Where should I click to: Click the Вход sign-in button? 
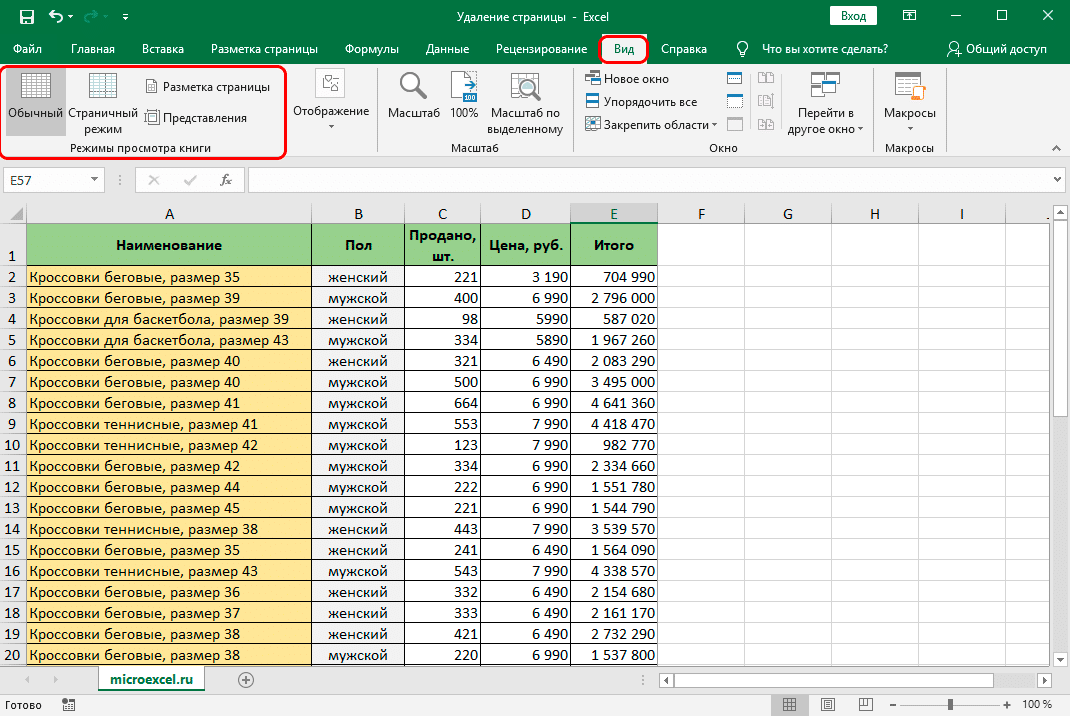853,17
